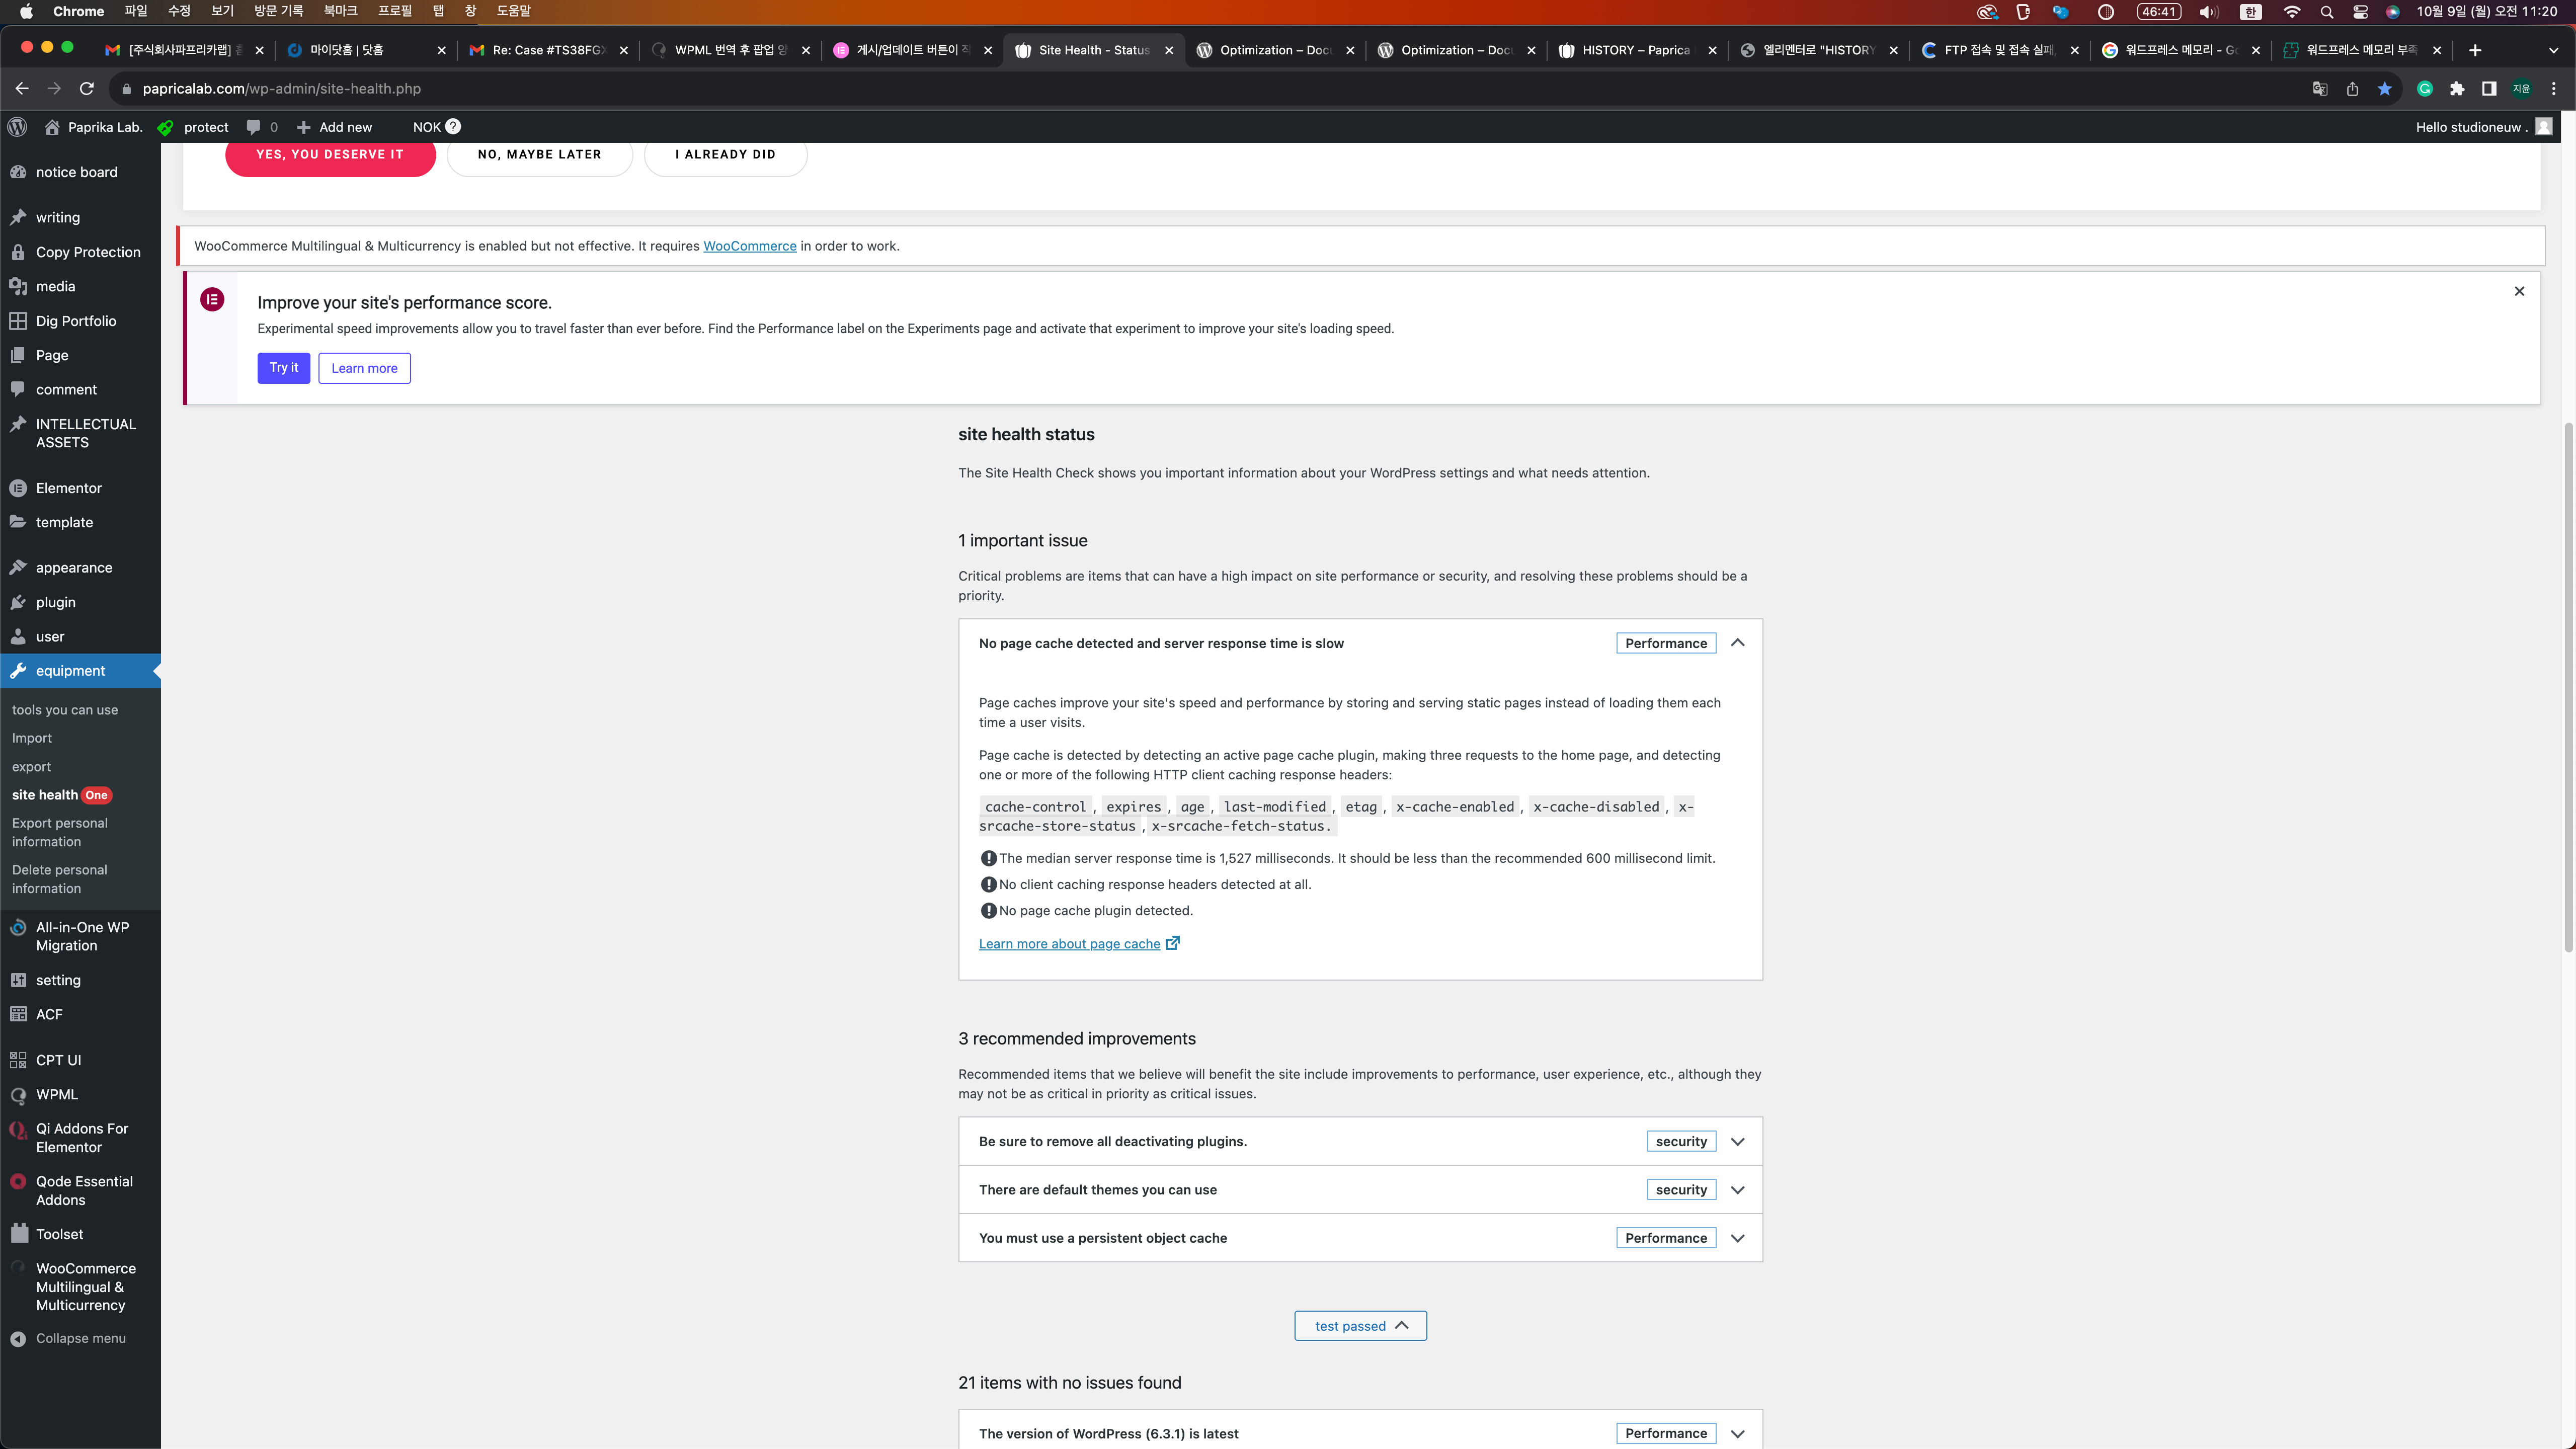Click Add new in admin bar
Viewport: 2576px width, 1449px height.
334,127
